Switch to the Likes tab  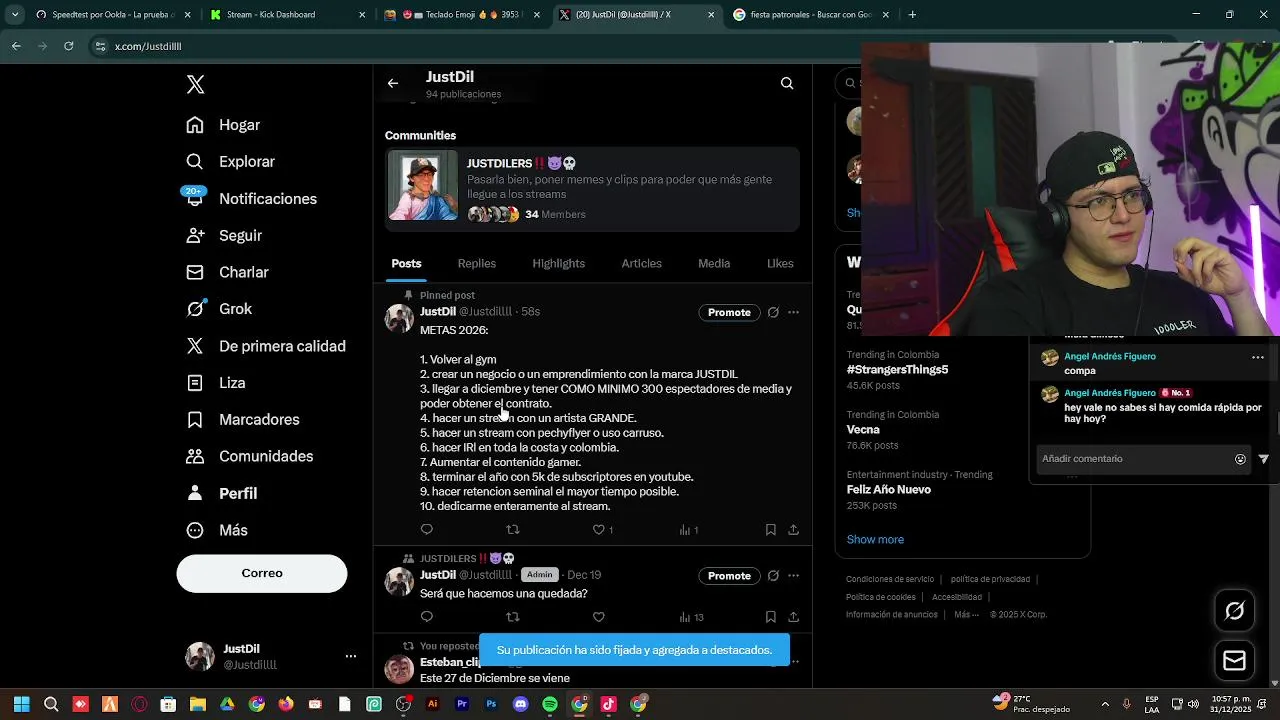click(x=780, y=264)
